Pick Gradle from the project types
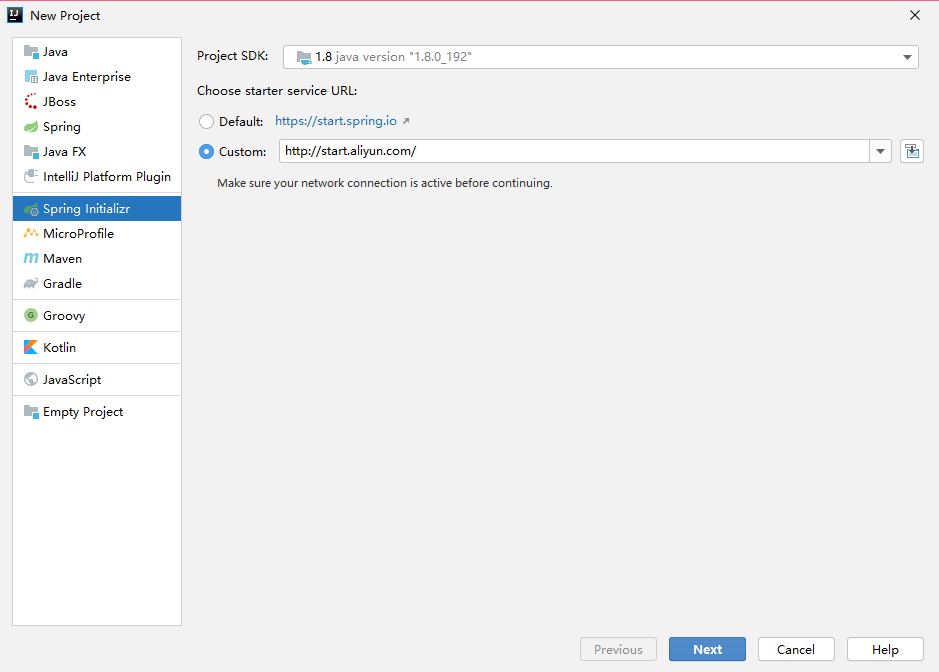939x672 pixels. tap(97, 284)
